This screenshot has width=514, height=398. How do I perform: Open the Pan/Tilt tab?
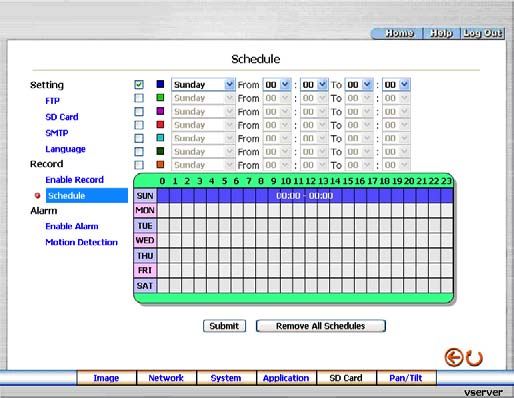(406, 378)
